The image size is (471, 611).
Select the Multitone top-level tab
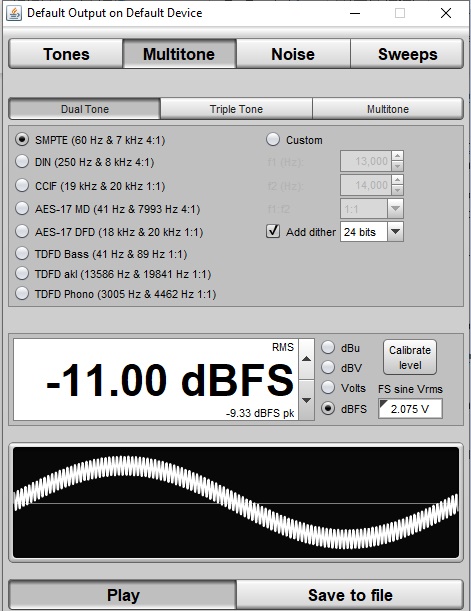click(x=179, y=54)
